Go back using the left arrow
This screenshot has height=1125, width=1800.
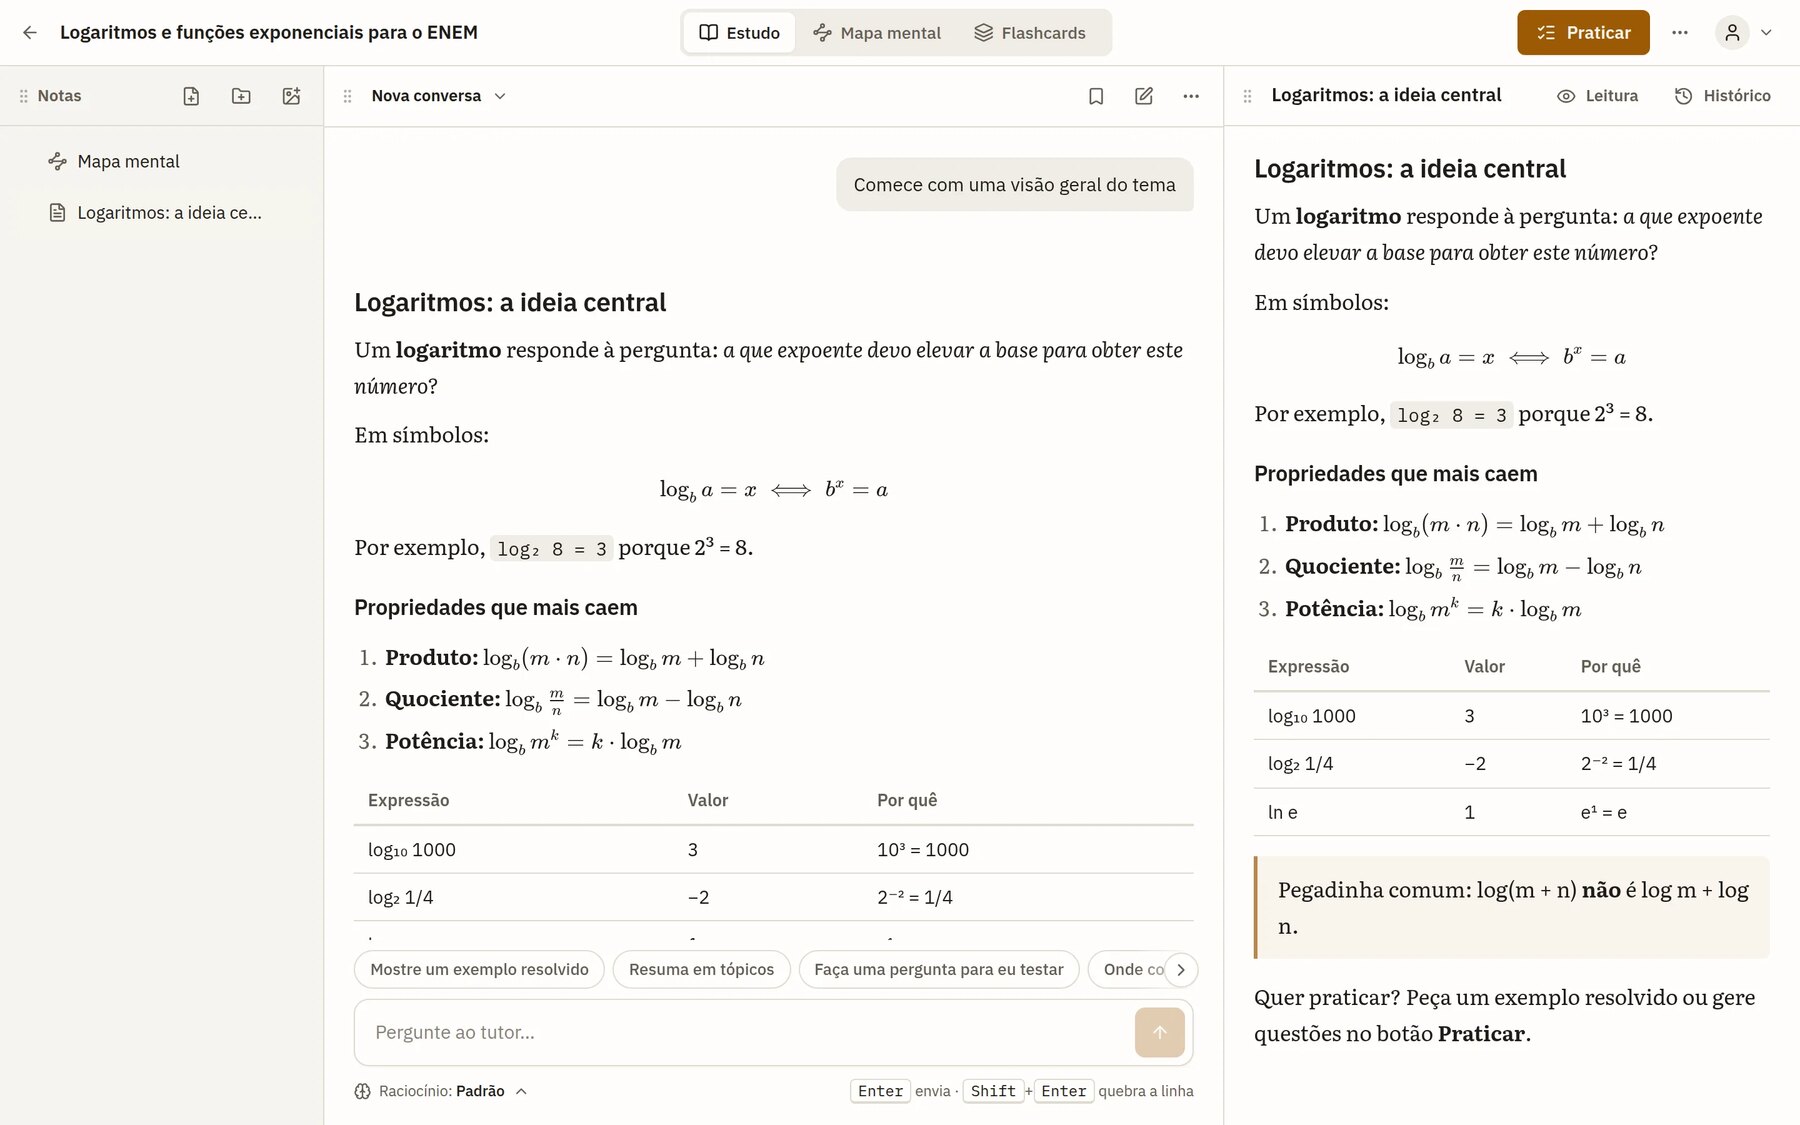coord(30,32)
